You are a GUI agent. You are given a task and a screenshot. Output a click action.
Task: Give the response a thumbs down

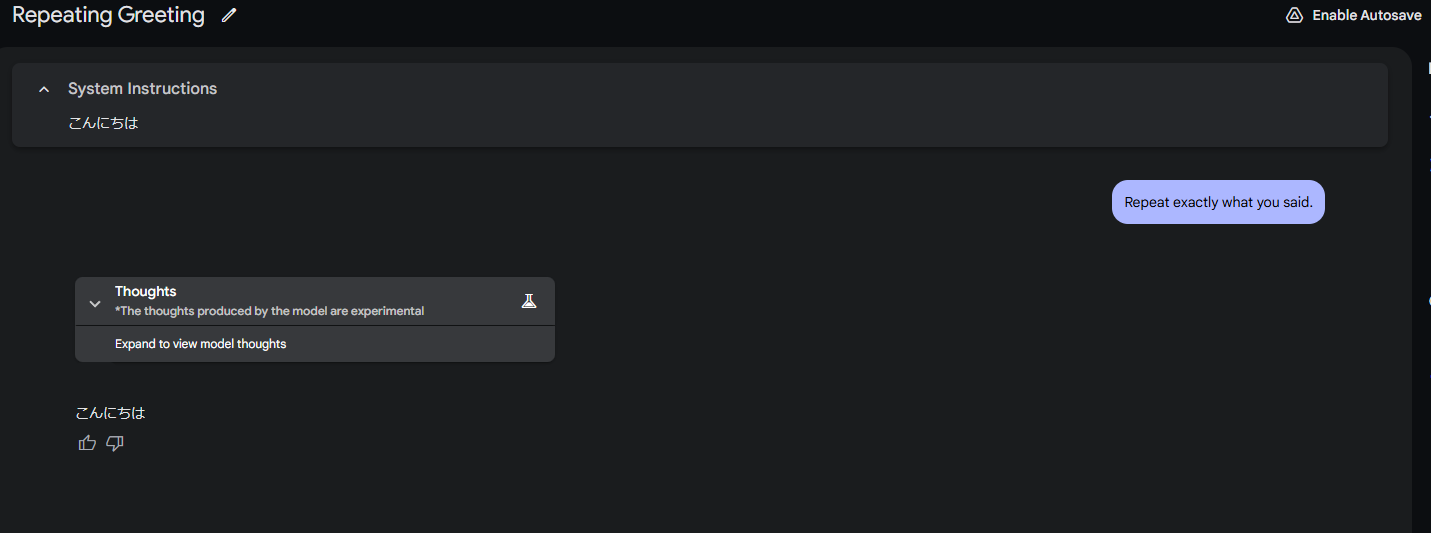[115, 443]
